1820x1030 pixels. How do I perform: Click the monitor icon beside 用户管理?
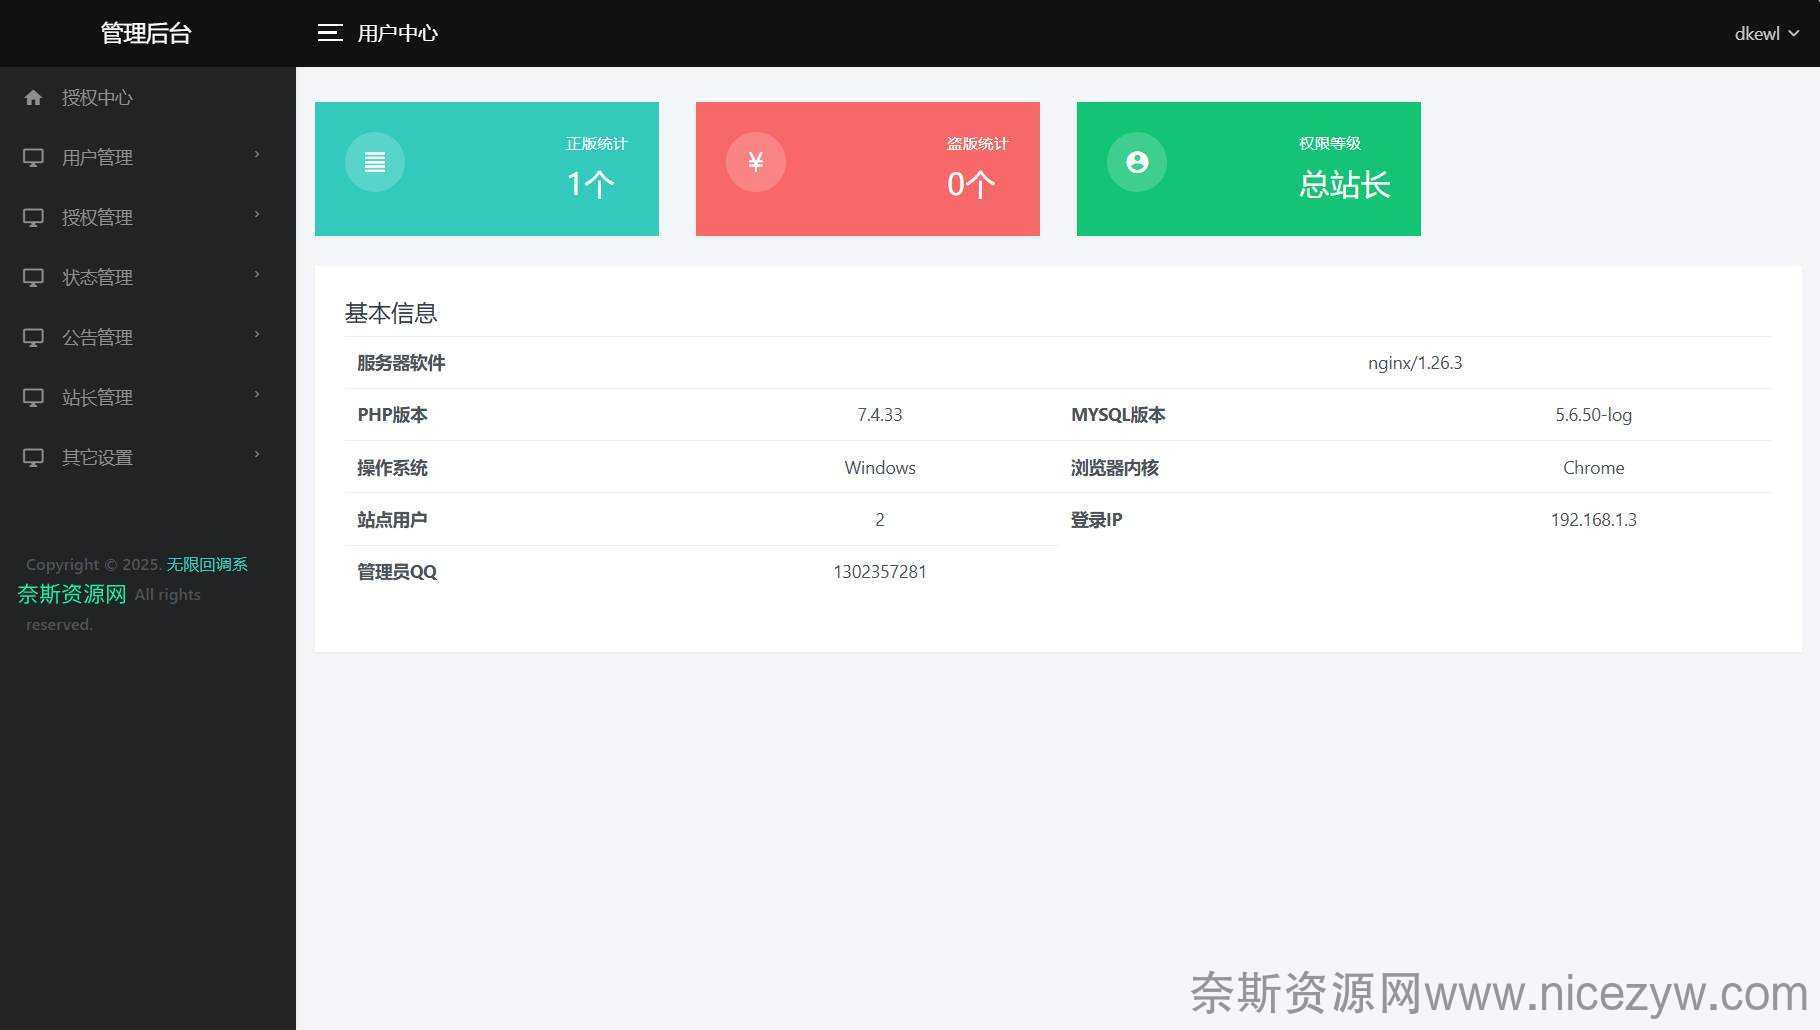(x=33, y=157)
